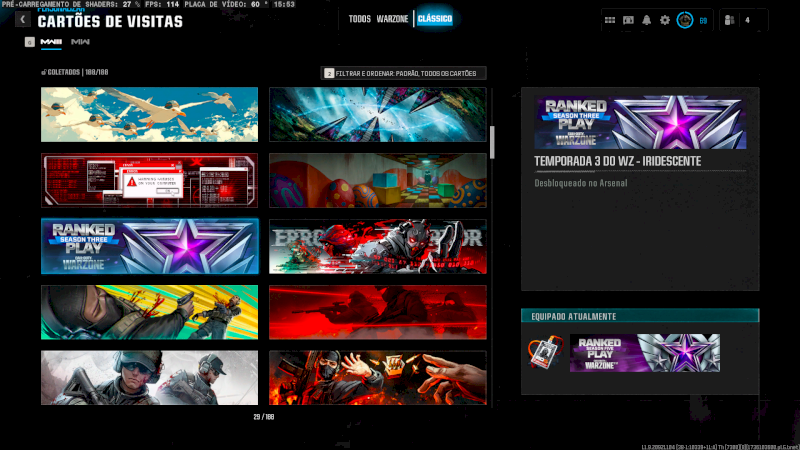The height and width of the screenshot is (450, 800).
Task: Select the red sniper silhouettes calling card
Action: (x=378, y=312)
